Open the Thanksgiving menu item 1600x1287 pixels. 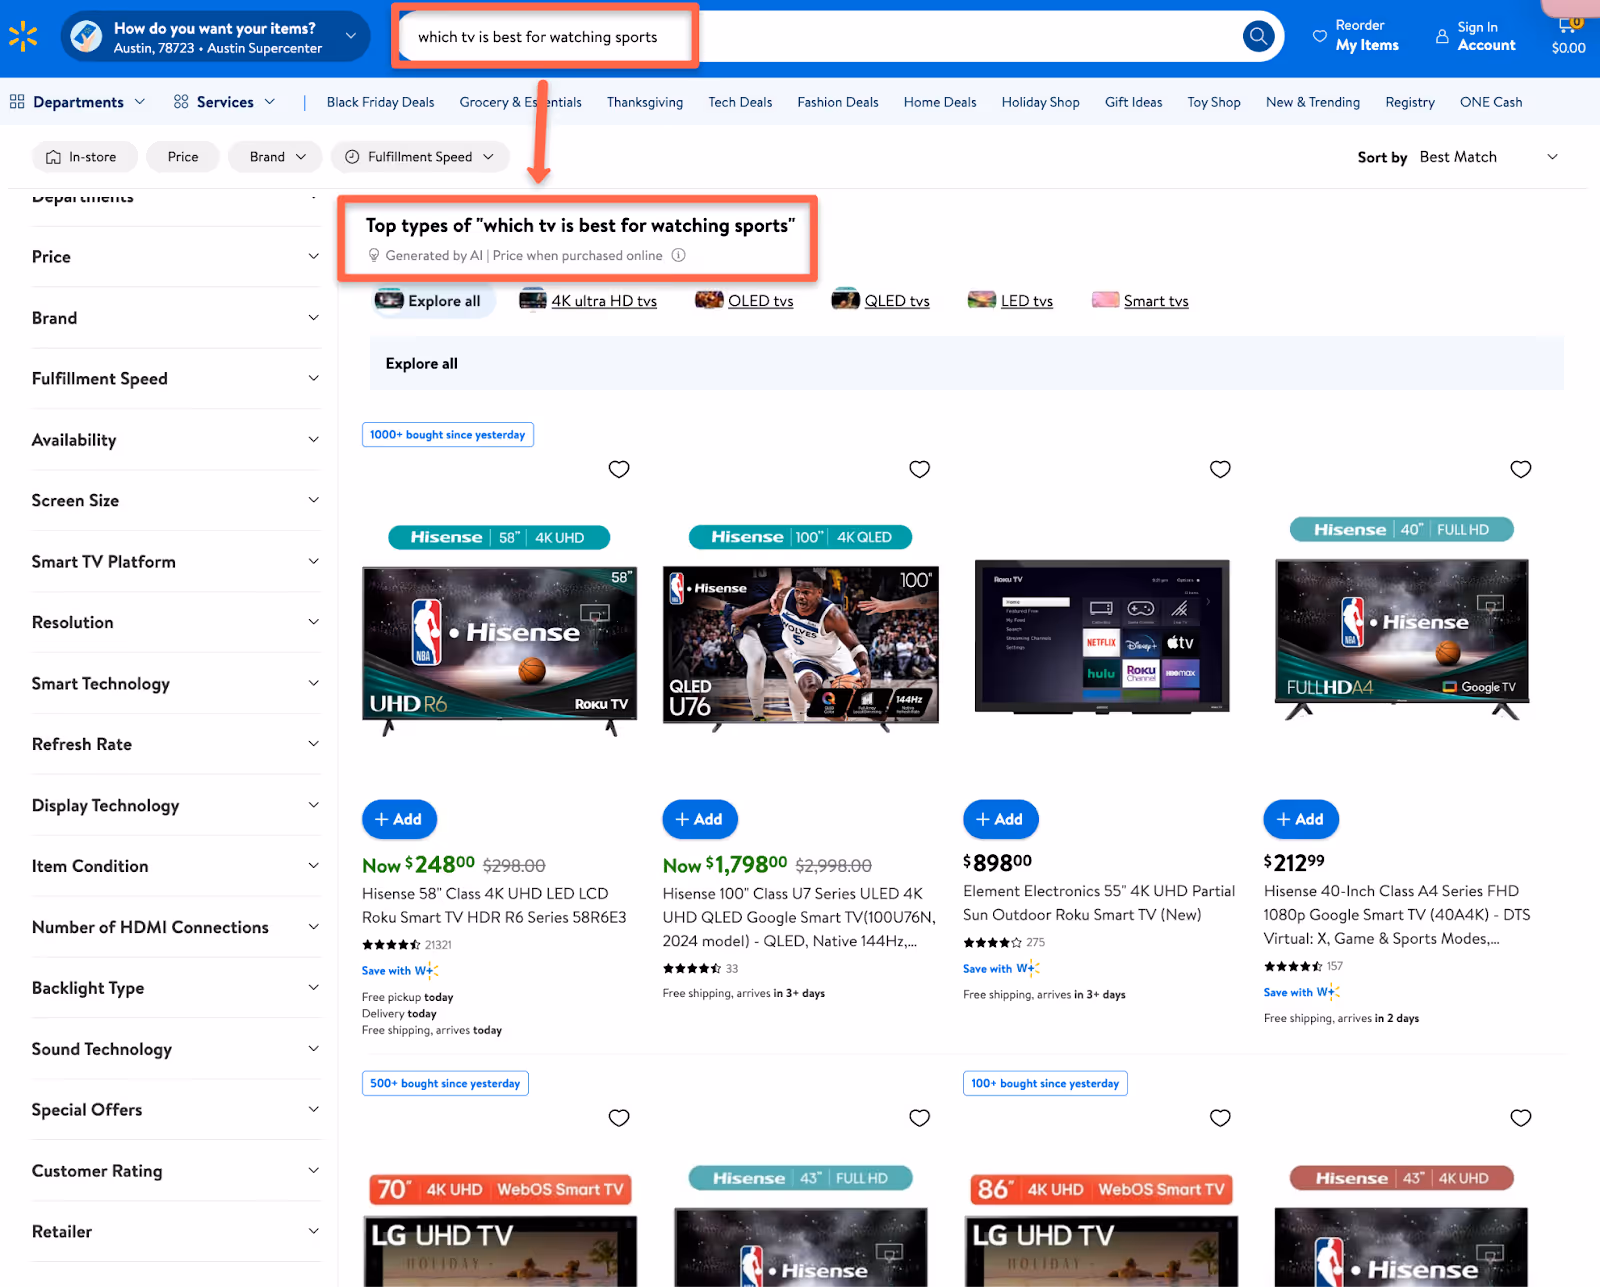(x=645, y=102)
